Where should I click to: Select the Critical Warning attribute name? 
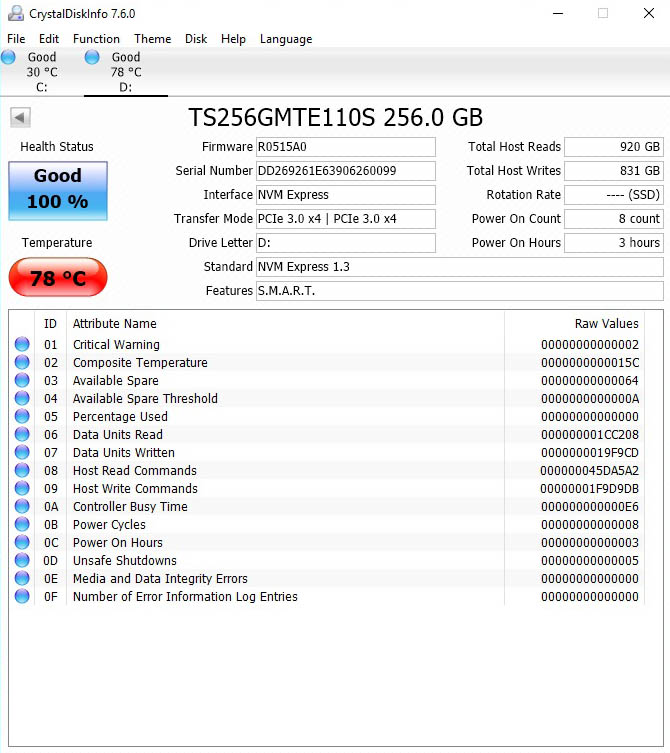[x=116, y=344]
